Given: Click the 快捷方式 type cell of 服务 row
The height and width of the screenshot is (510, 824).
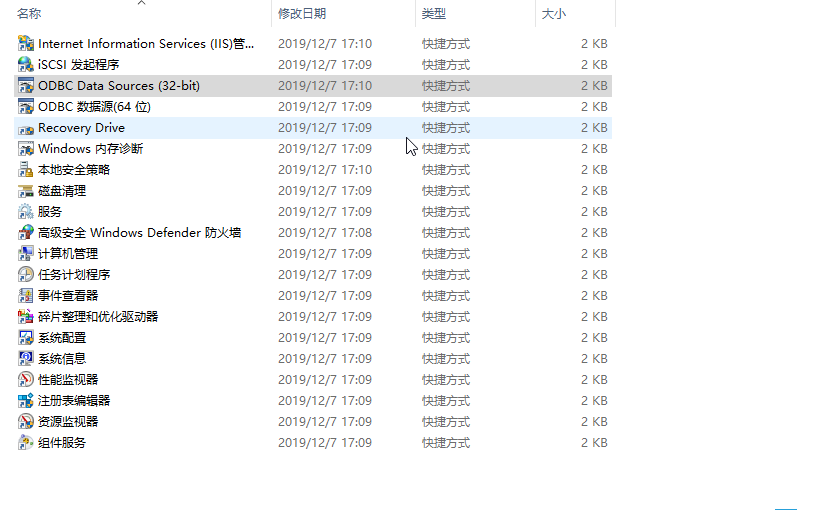Looking at the screenshot, I should click(x=446, y=212).
